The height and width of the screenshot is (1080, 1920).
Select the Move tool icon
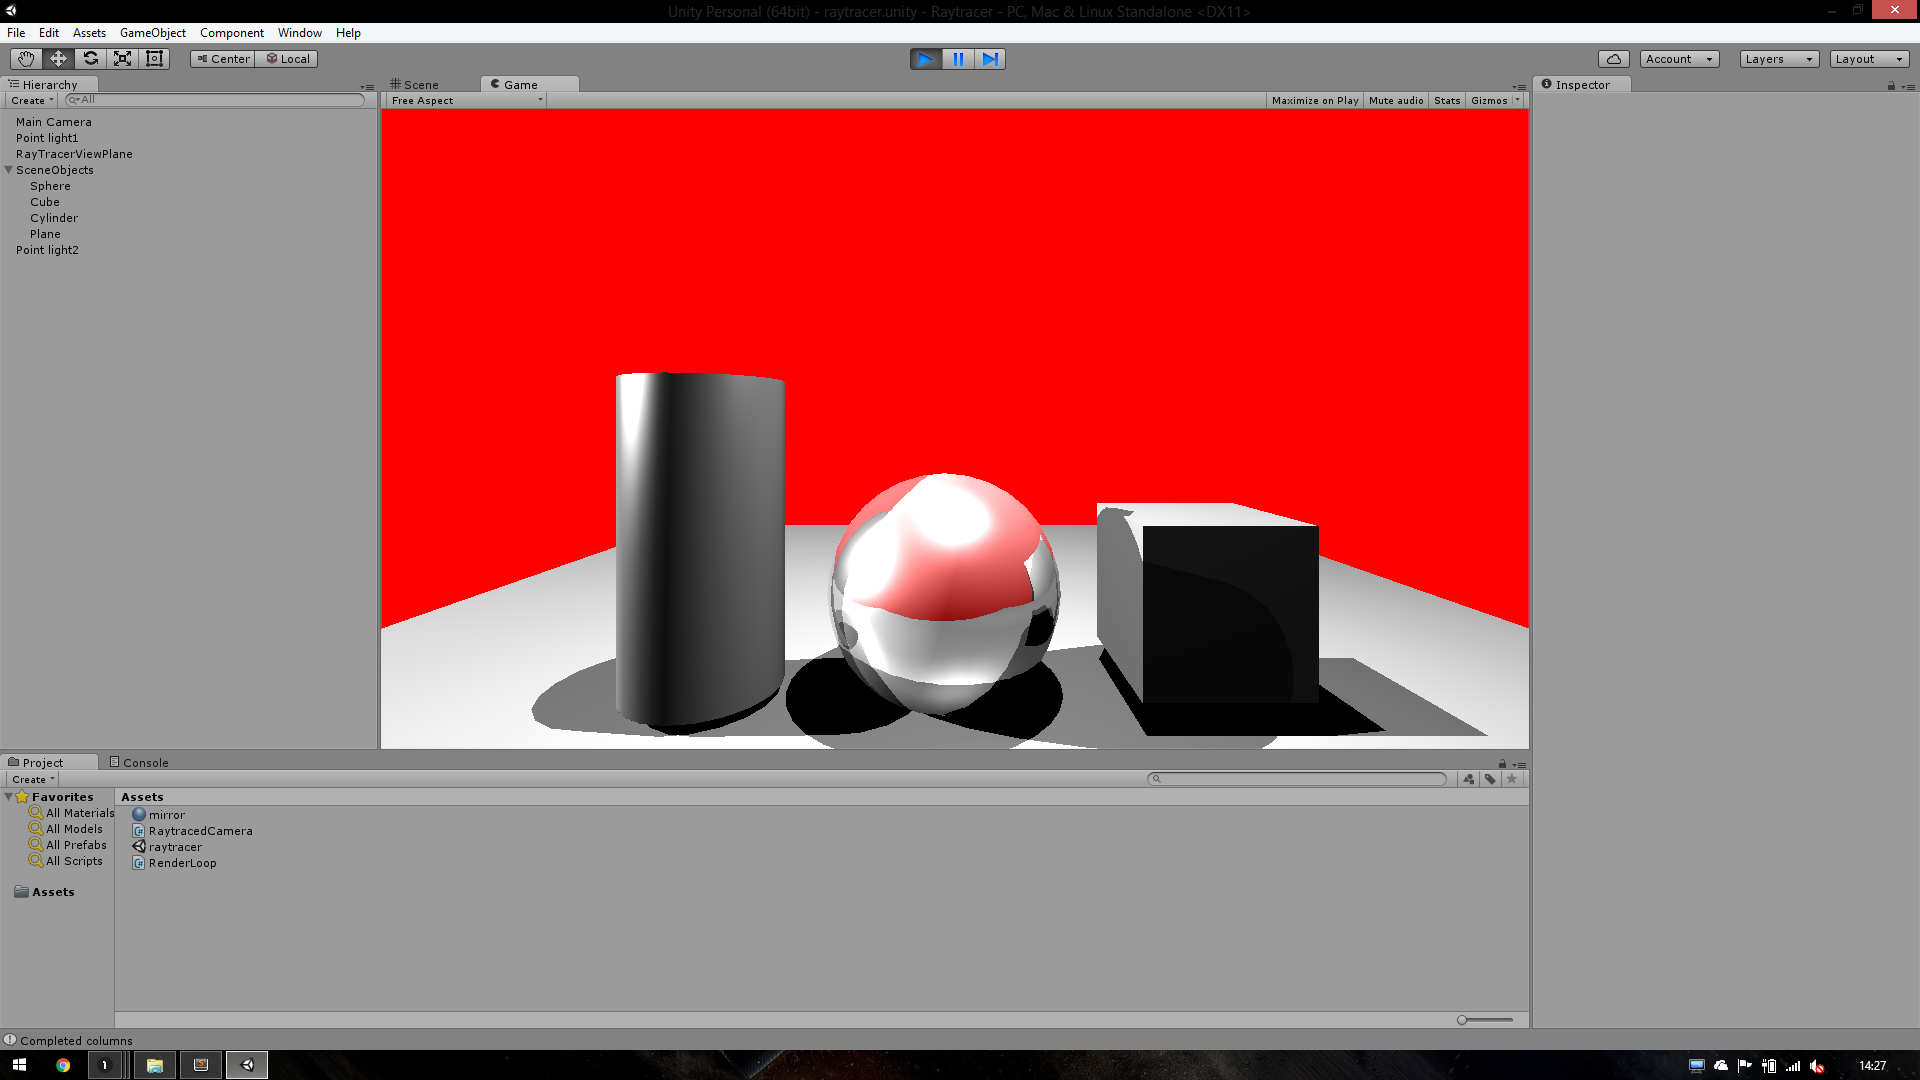click(58, 58)
